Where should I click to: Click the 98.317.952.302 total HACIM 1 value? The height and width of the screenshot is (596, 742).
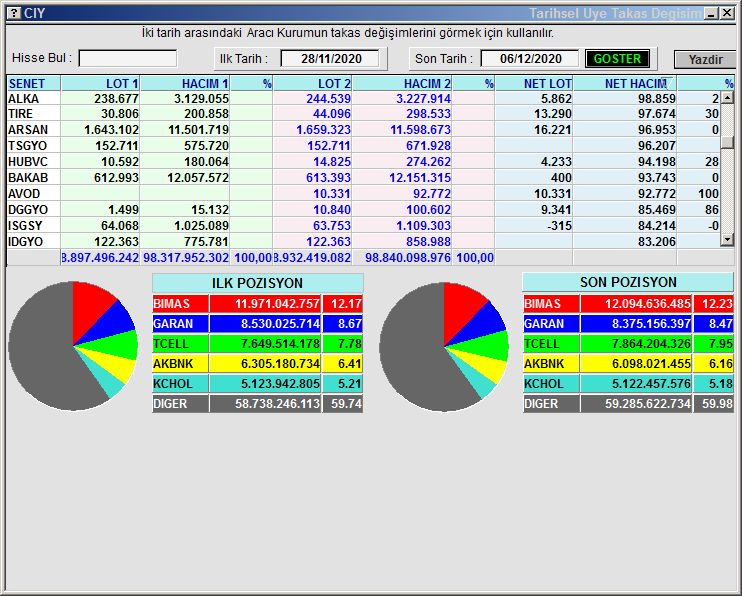pos(186,258)
